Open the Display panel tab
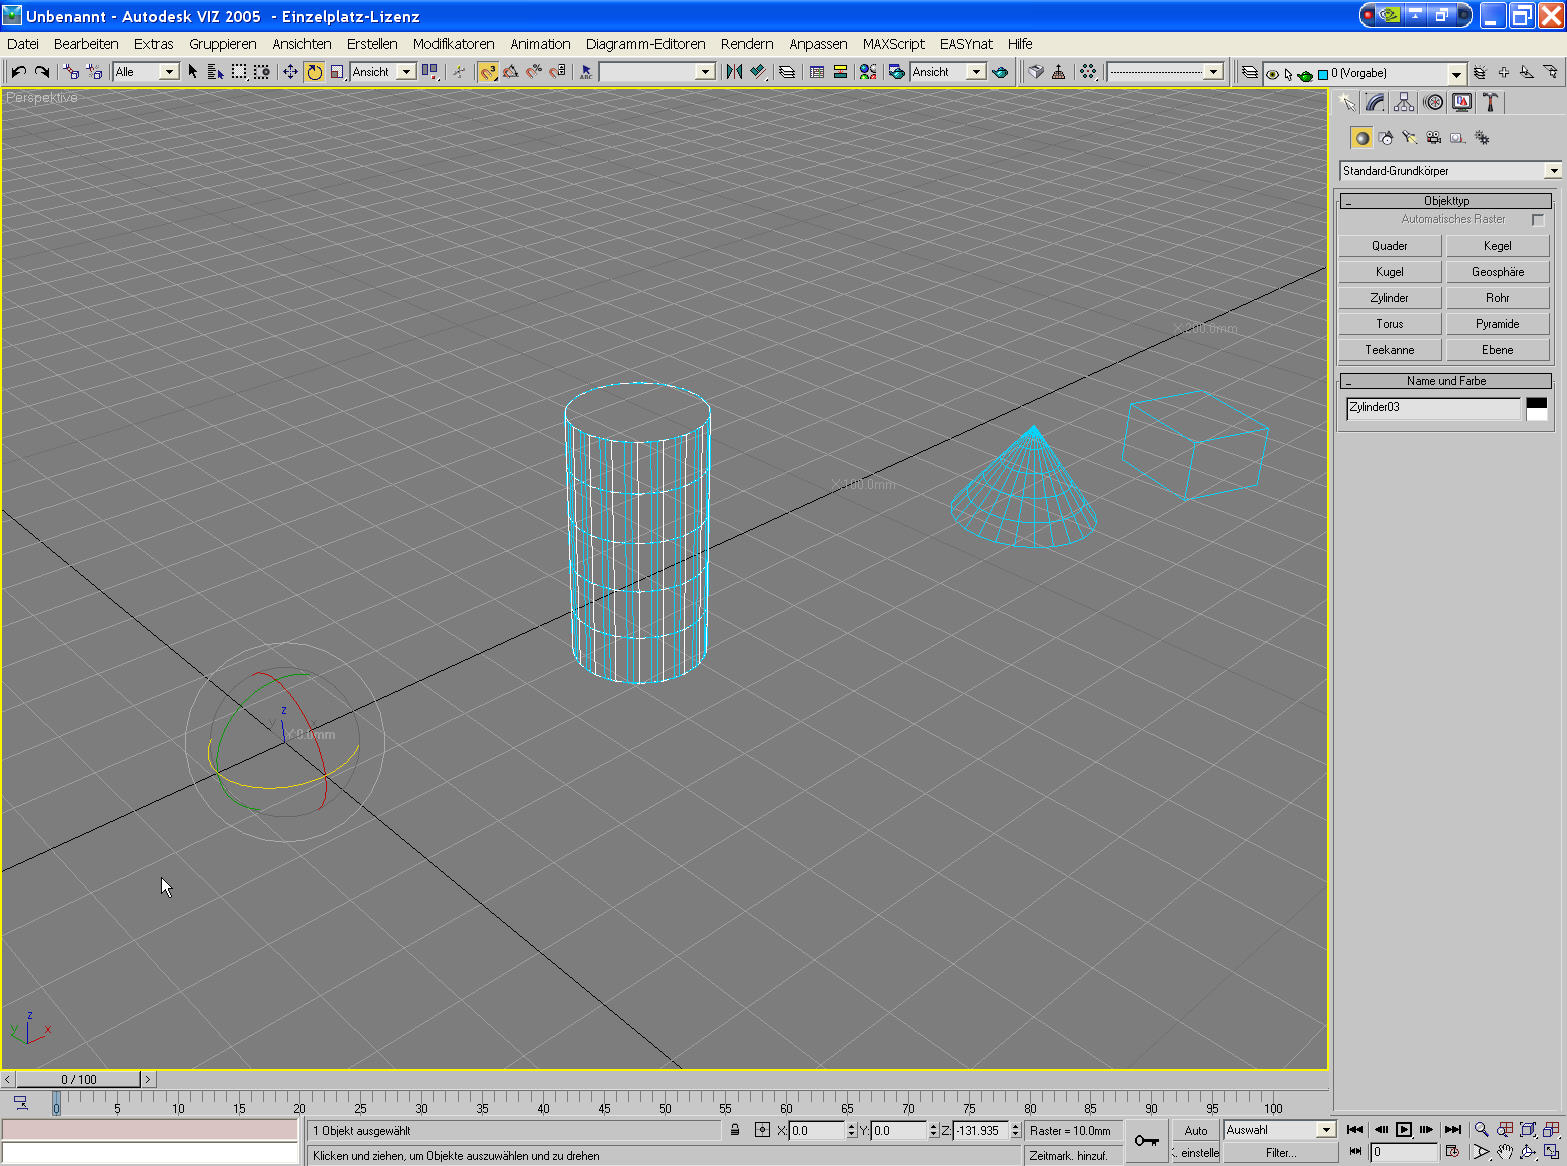Viewport: 1567px width, 1166px height. [1462, 102]
